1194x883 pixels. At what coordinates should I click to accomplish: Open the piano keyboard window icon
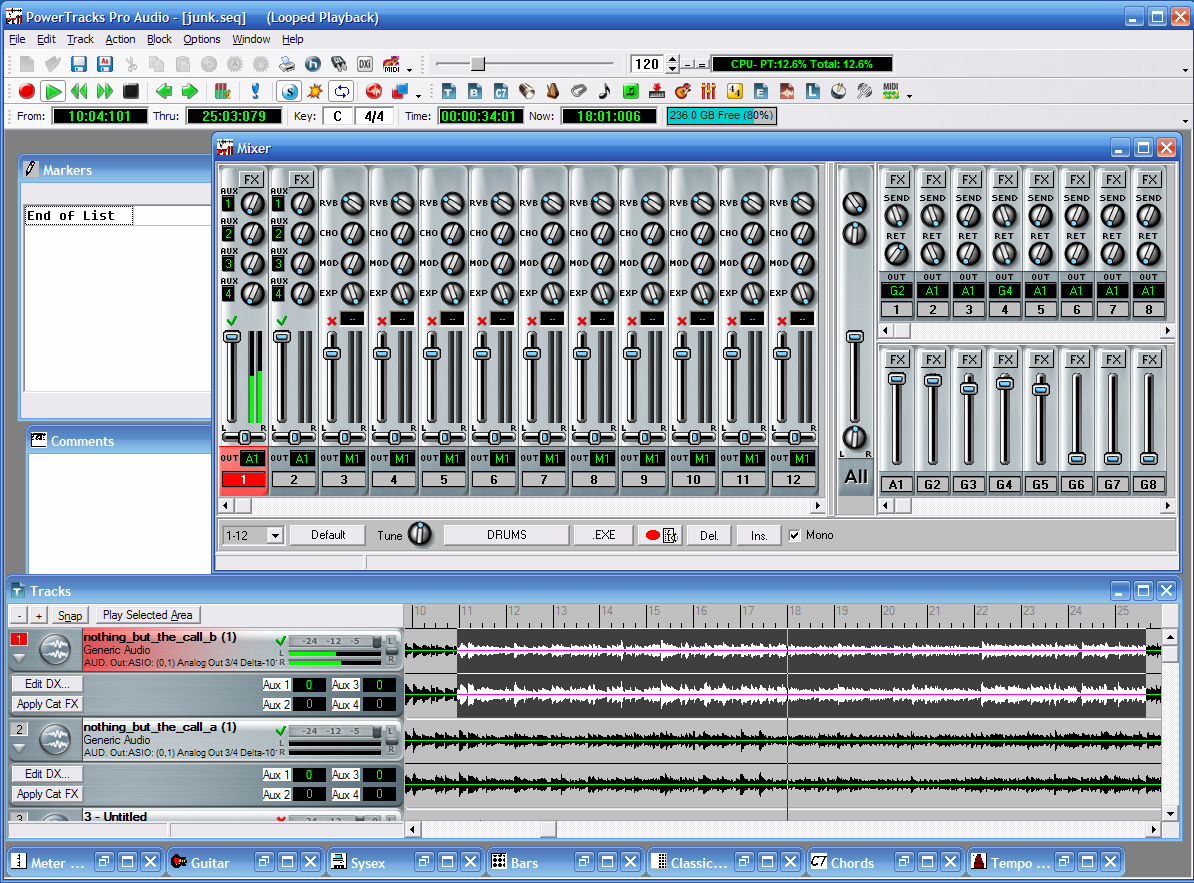click(x=656, y=91)
